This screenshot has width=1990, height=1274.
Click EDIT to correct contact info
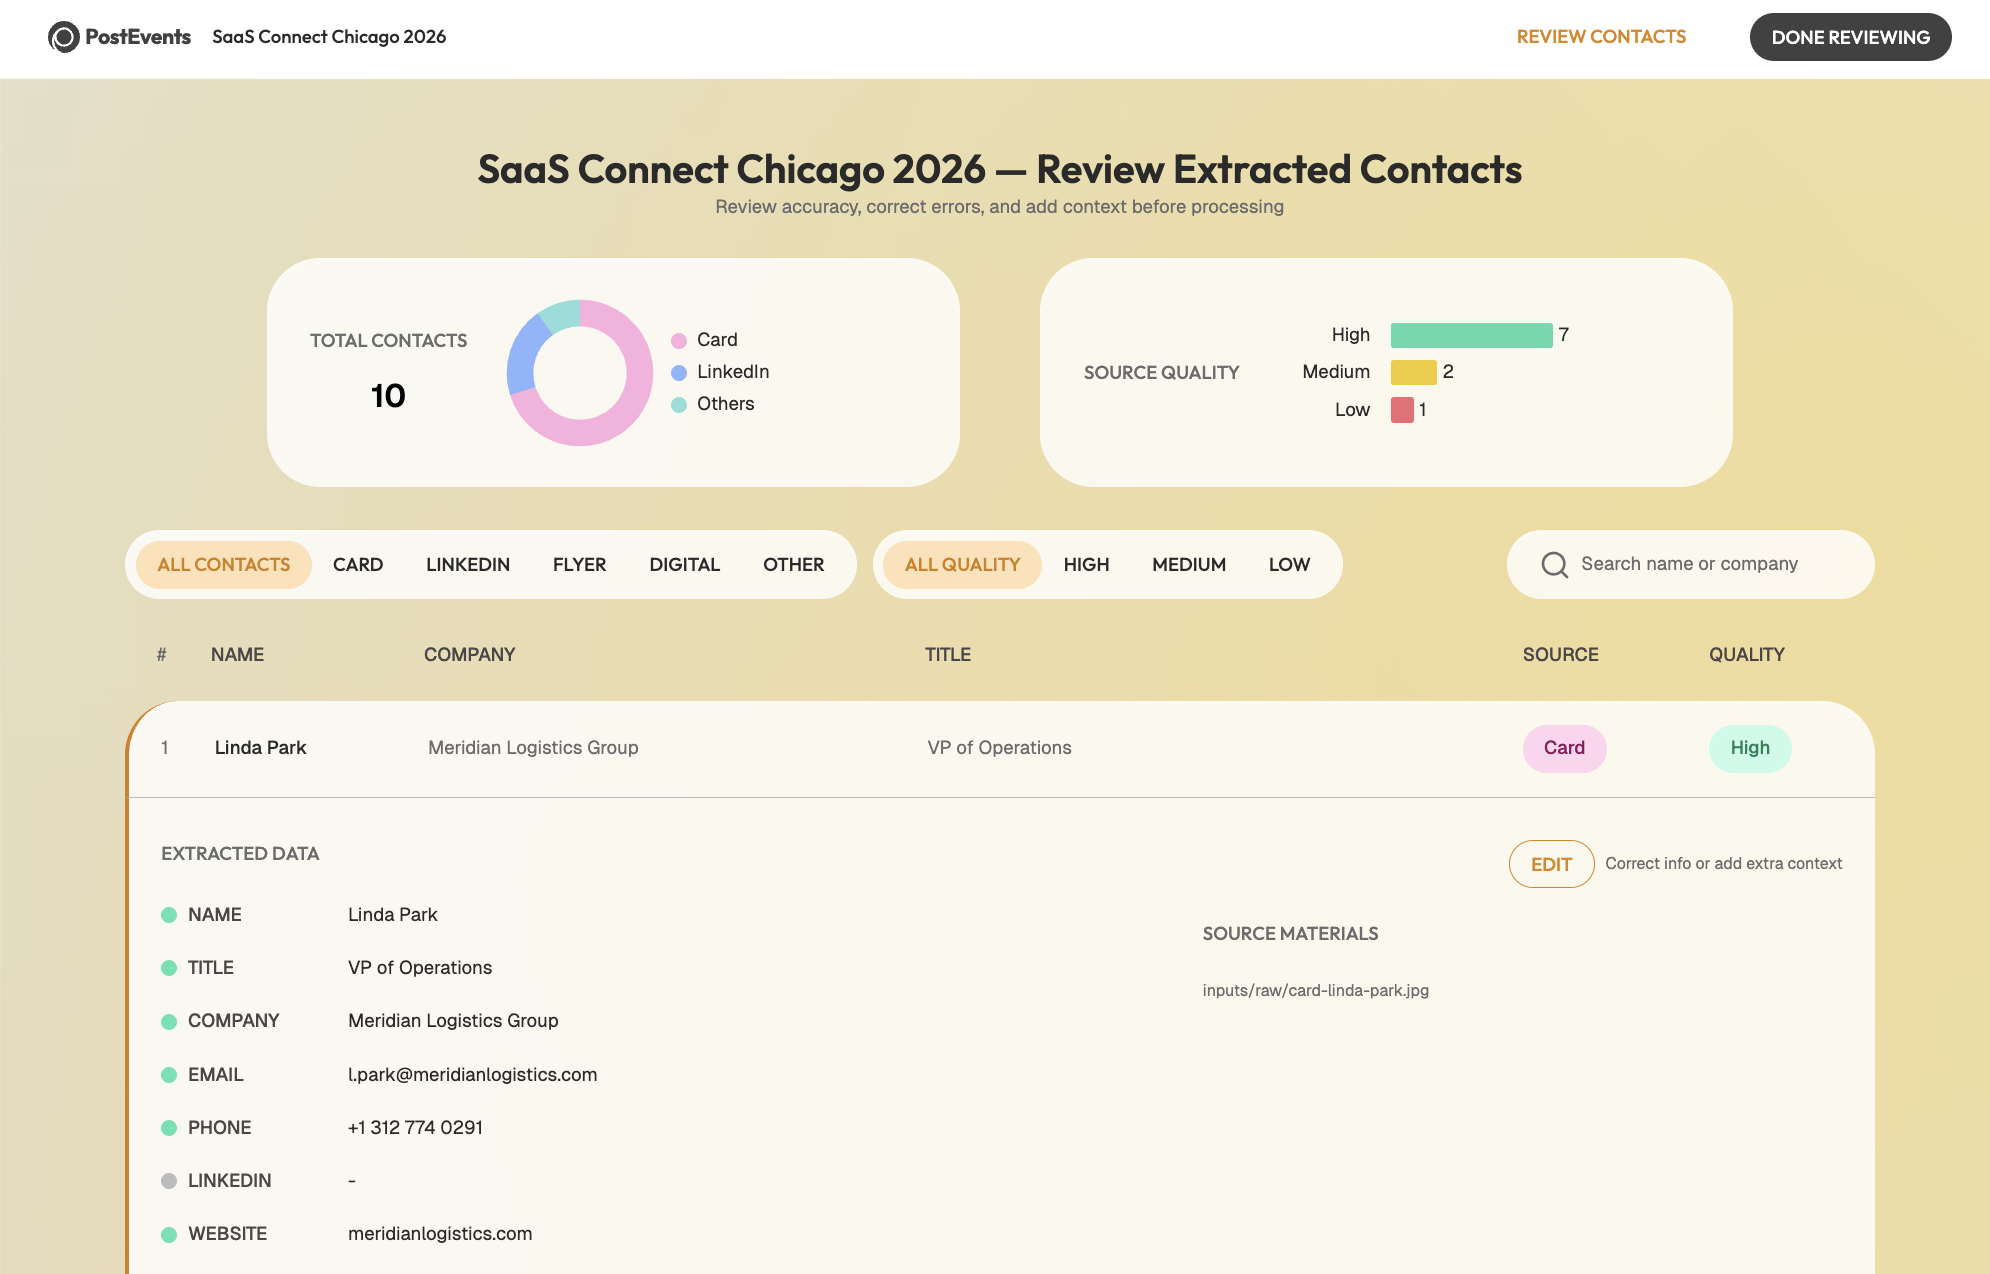1551,864
